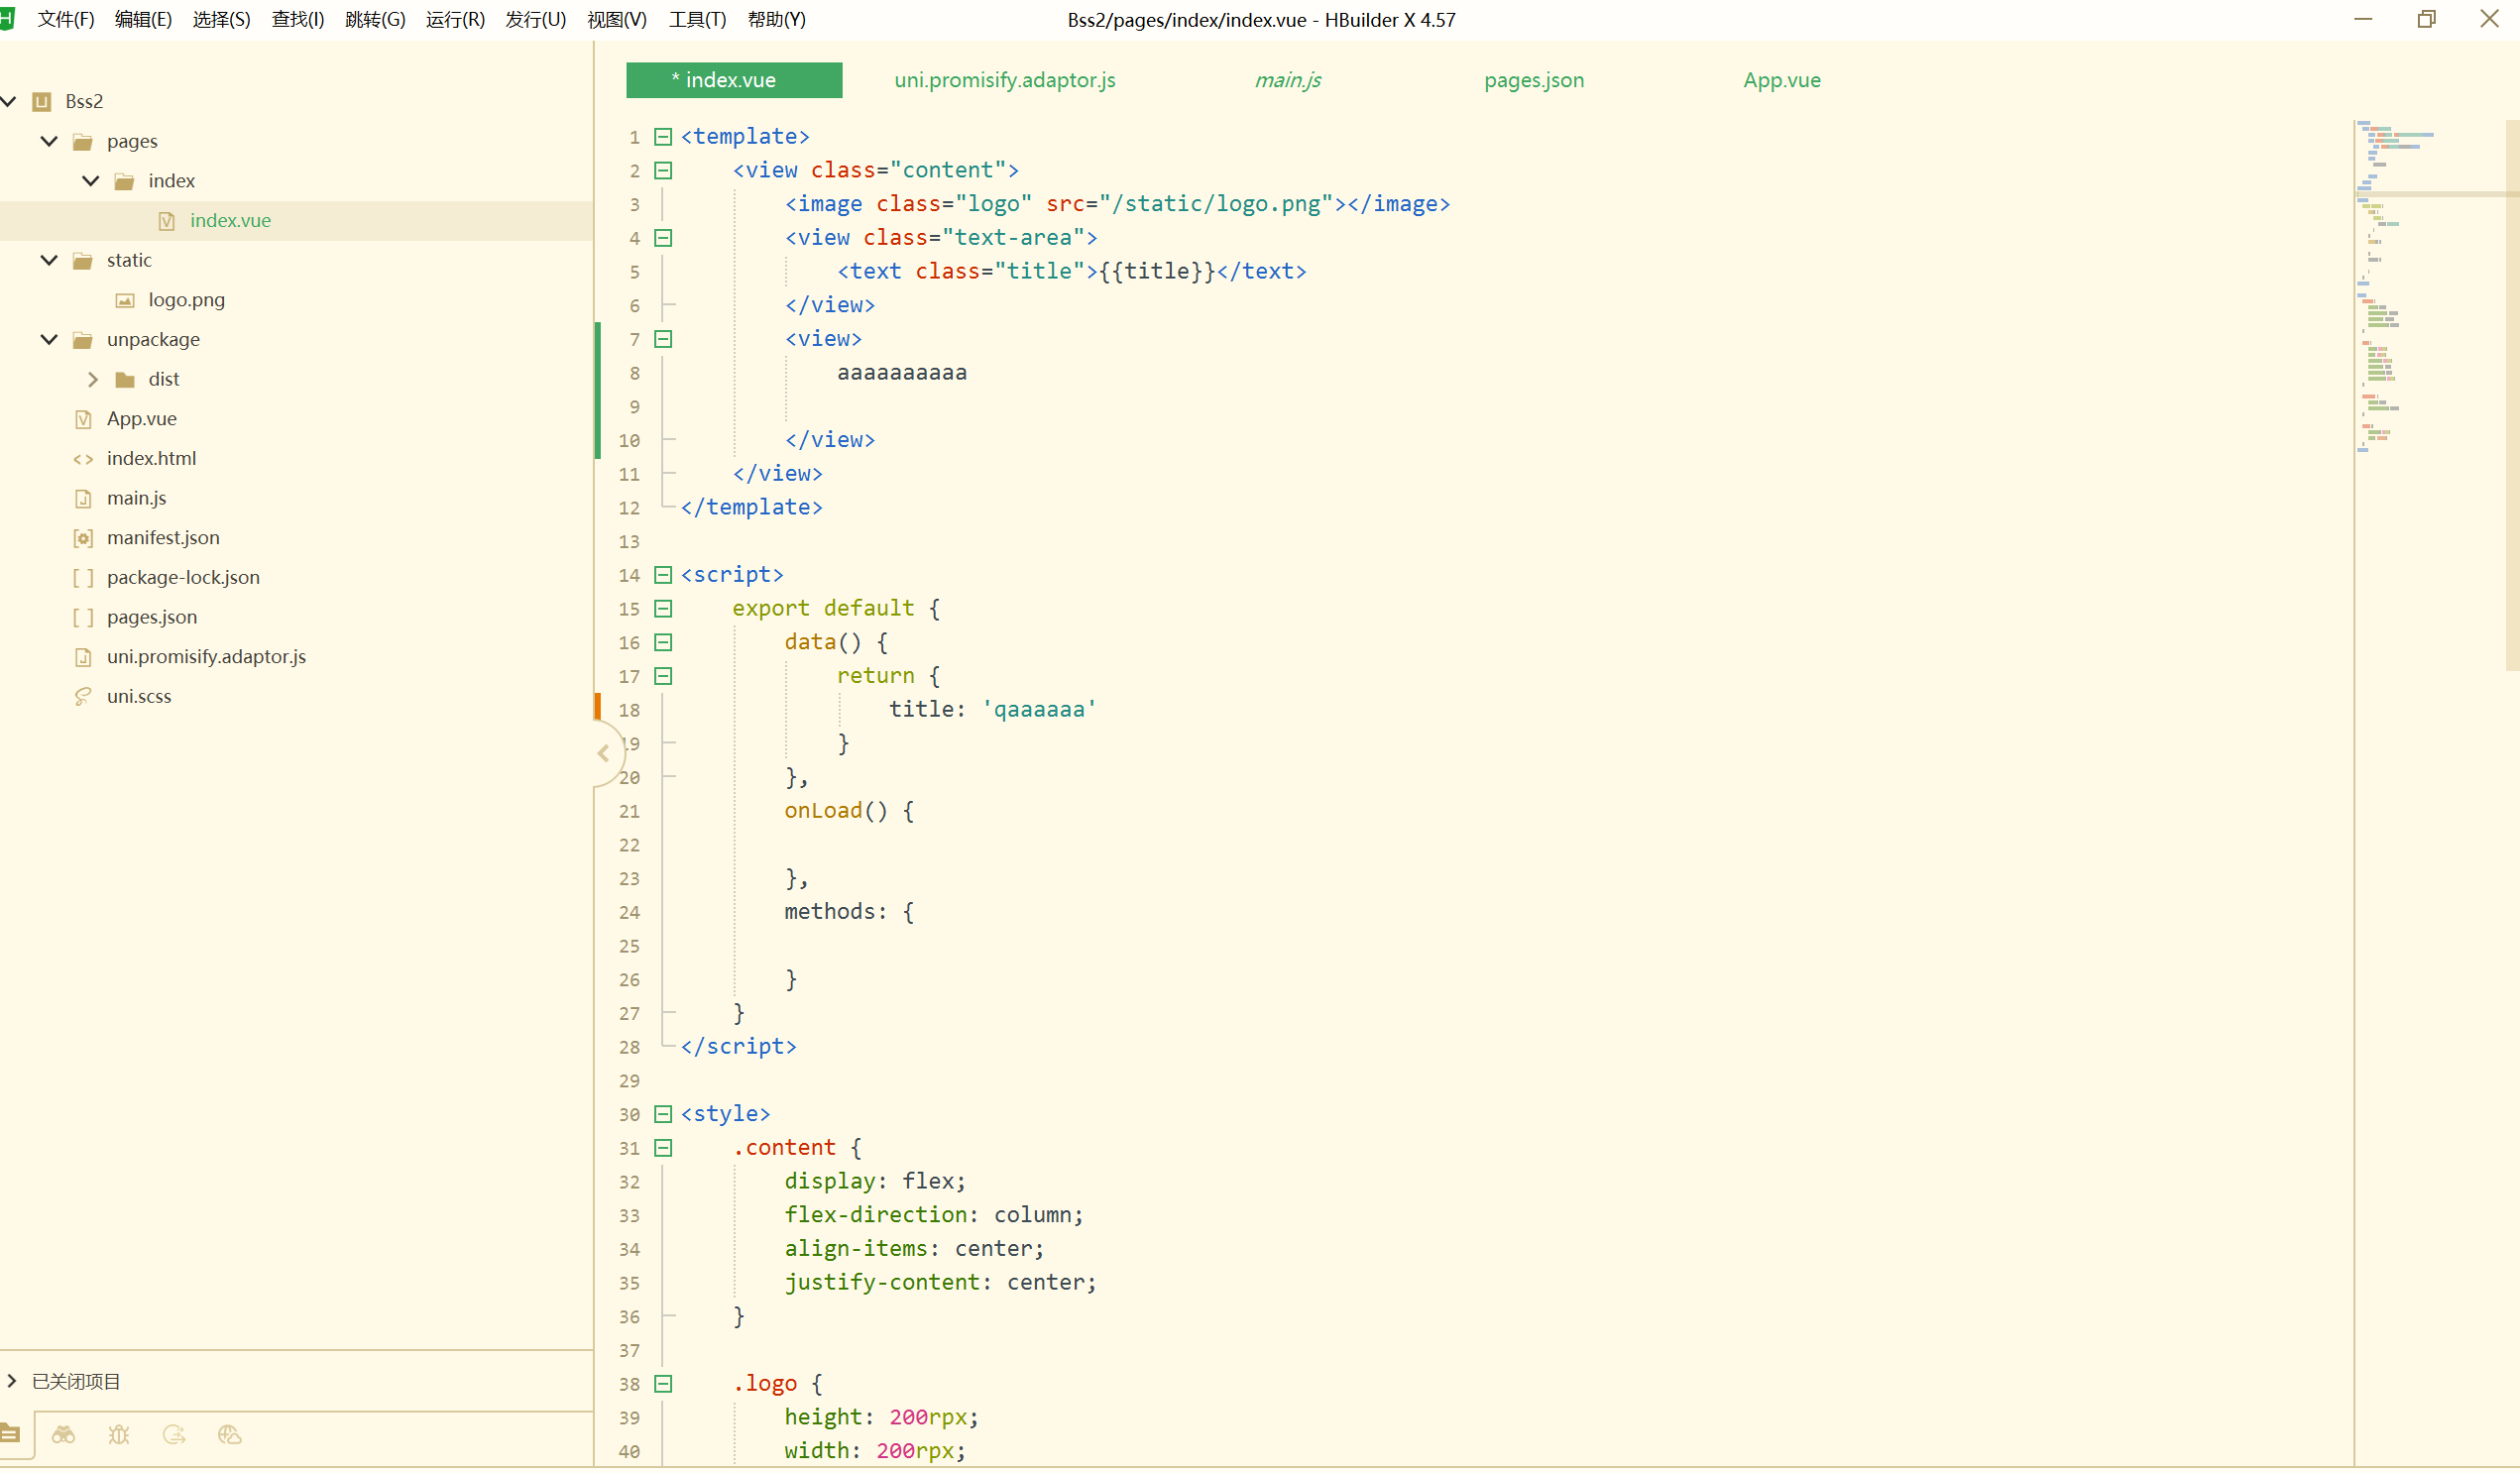
Task: Open the 文件(F) menu
Action: point(66,19)
